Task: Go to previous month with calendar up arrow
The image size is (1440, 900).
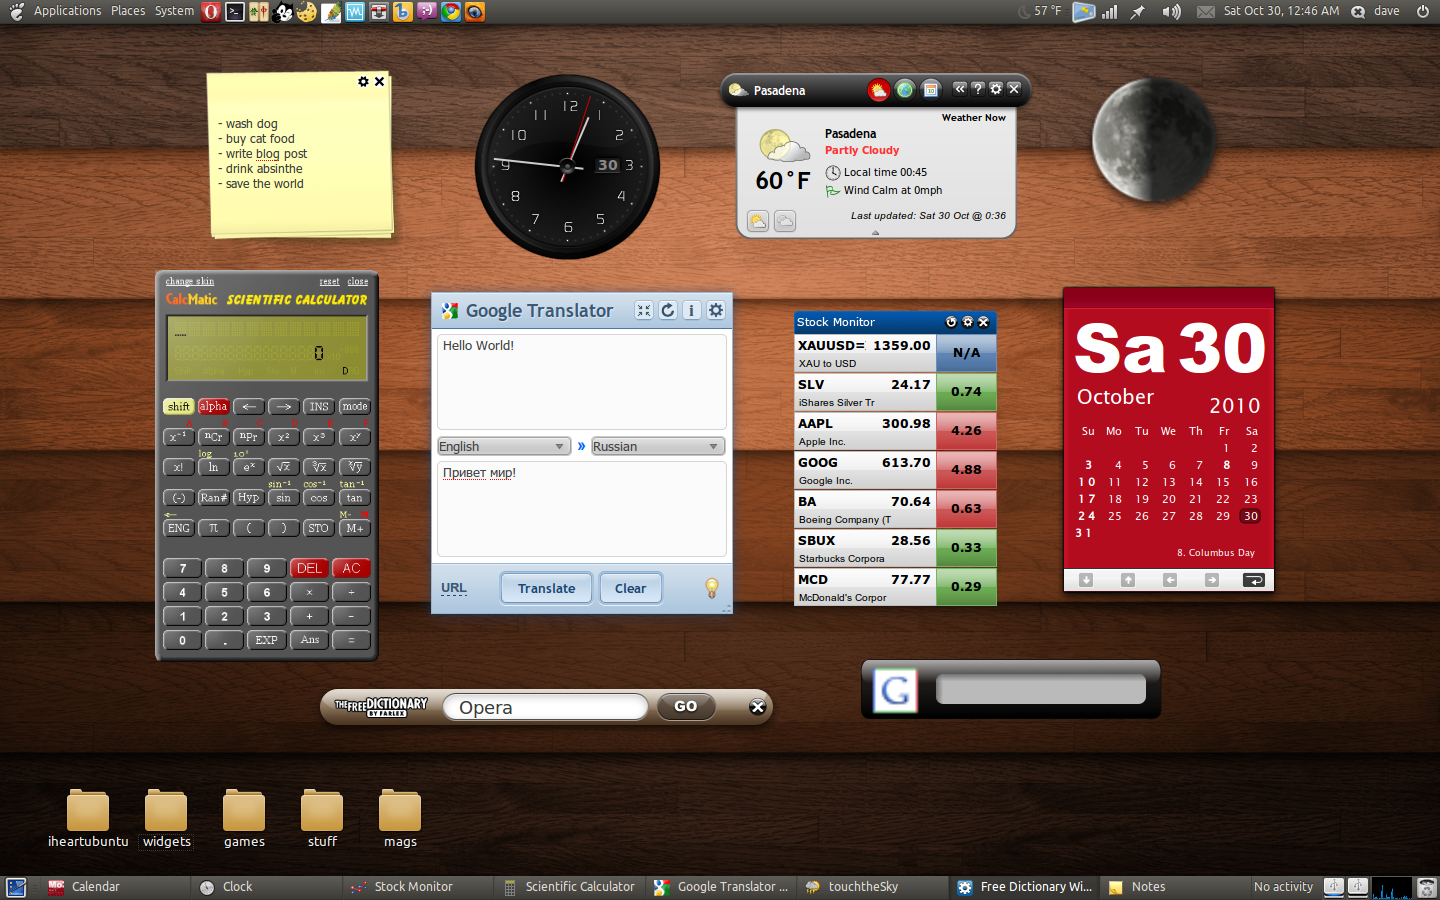Action: [1128, 580]
